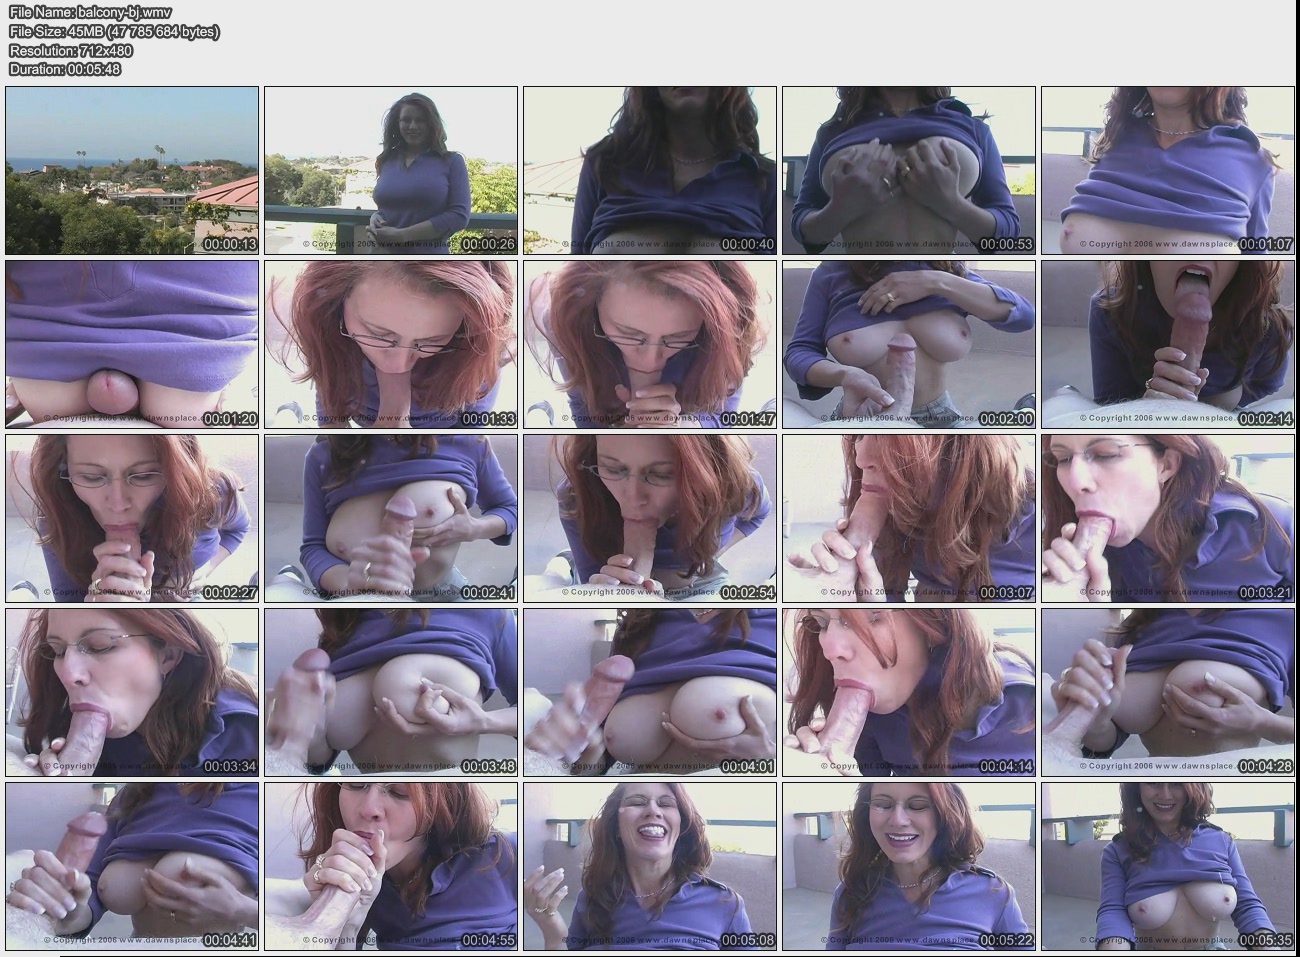Click the 00:05:35 timestamp label
The image size is (1300, 957).
tap(1265, 941)
